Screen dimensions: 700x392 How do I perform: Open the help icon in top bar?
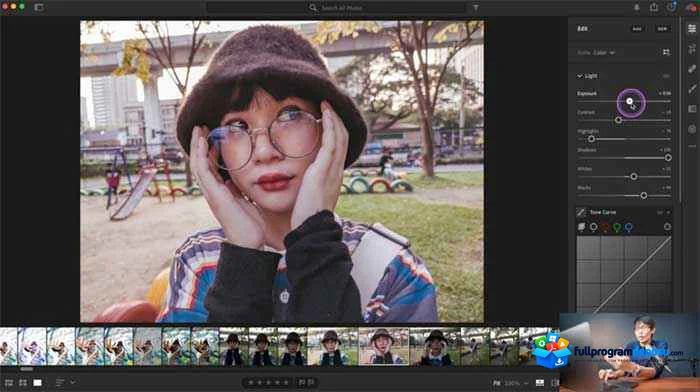pyautogui.click(x=671, y=7)
